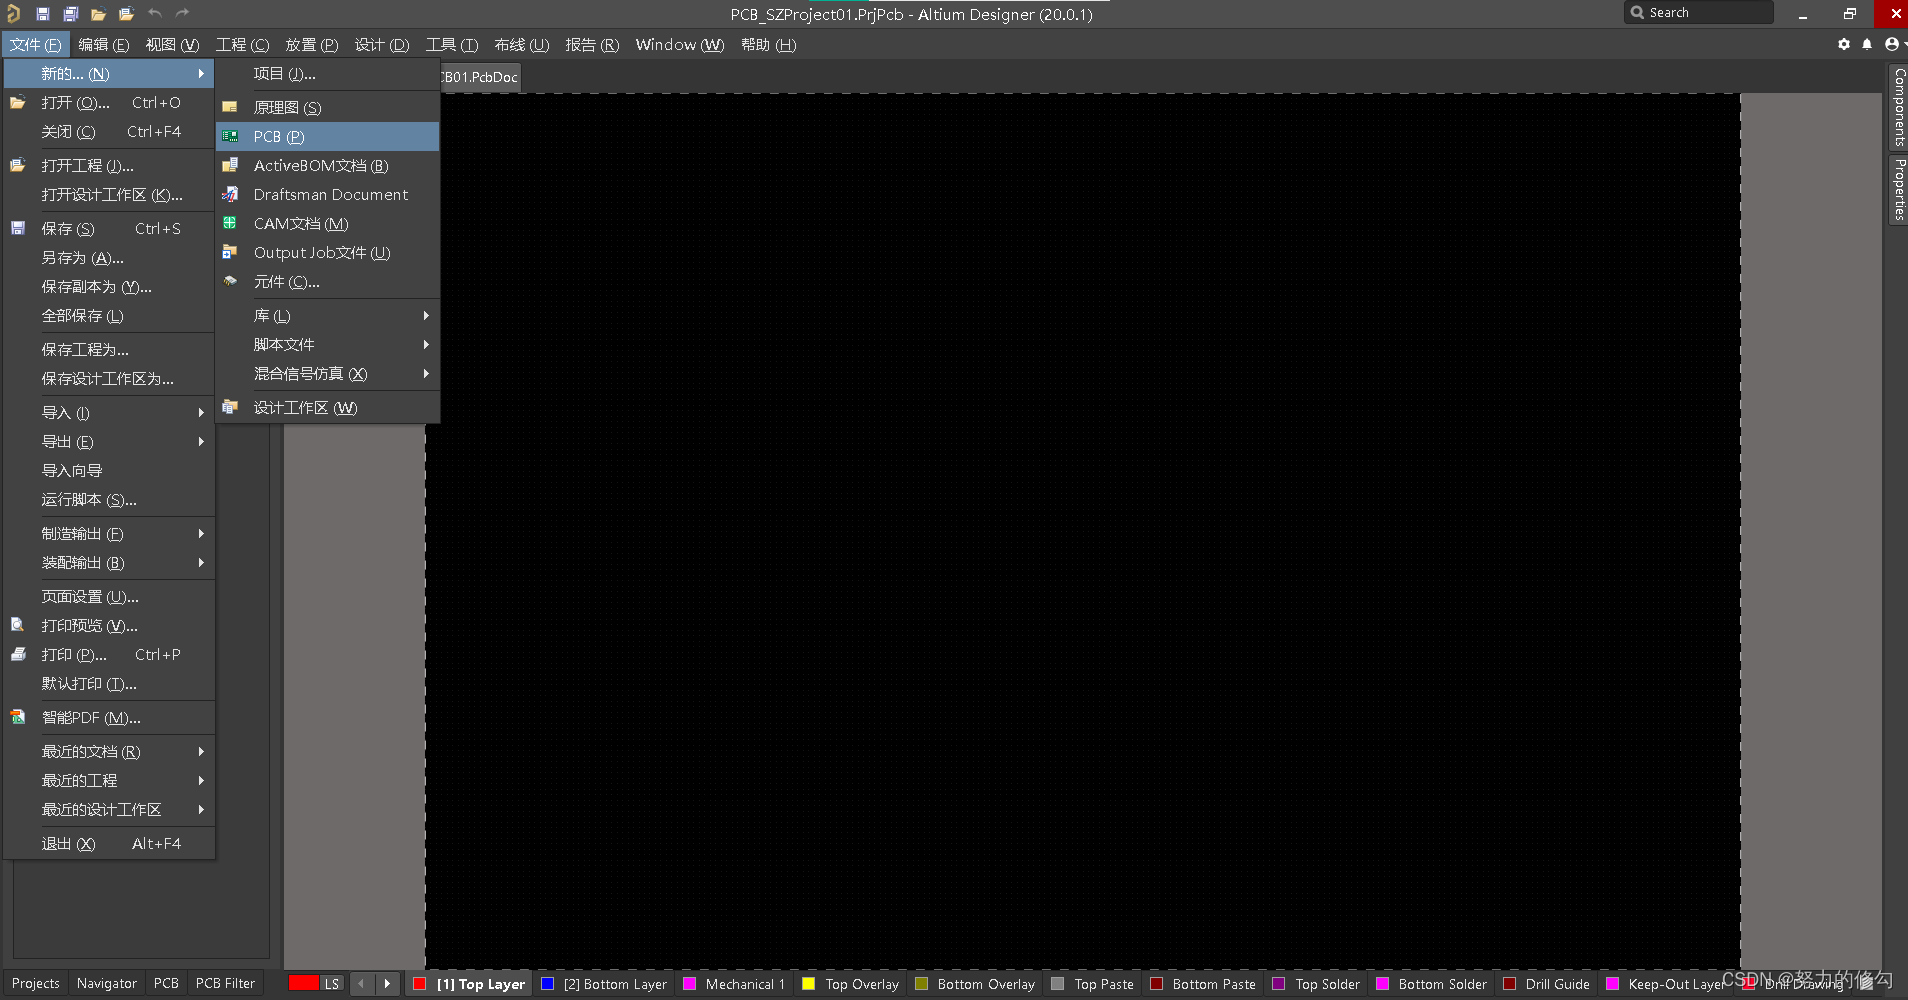Click 全部保存 (L) menu item

109,315
